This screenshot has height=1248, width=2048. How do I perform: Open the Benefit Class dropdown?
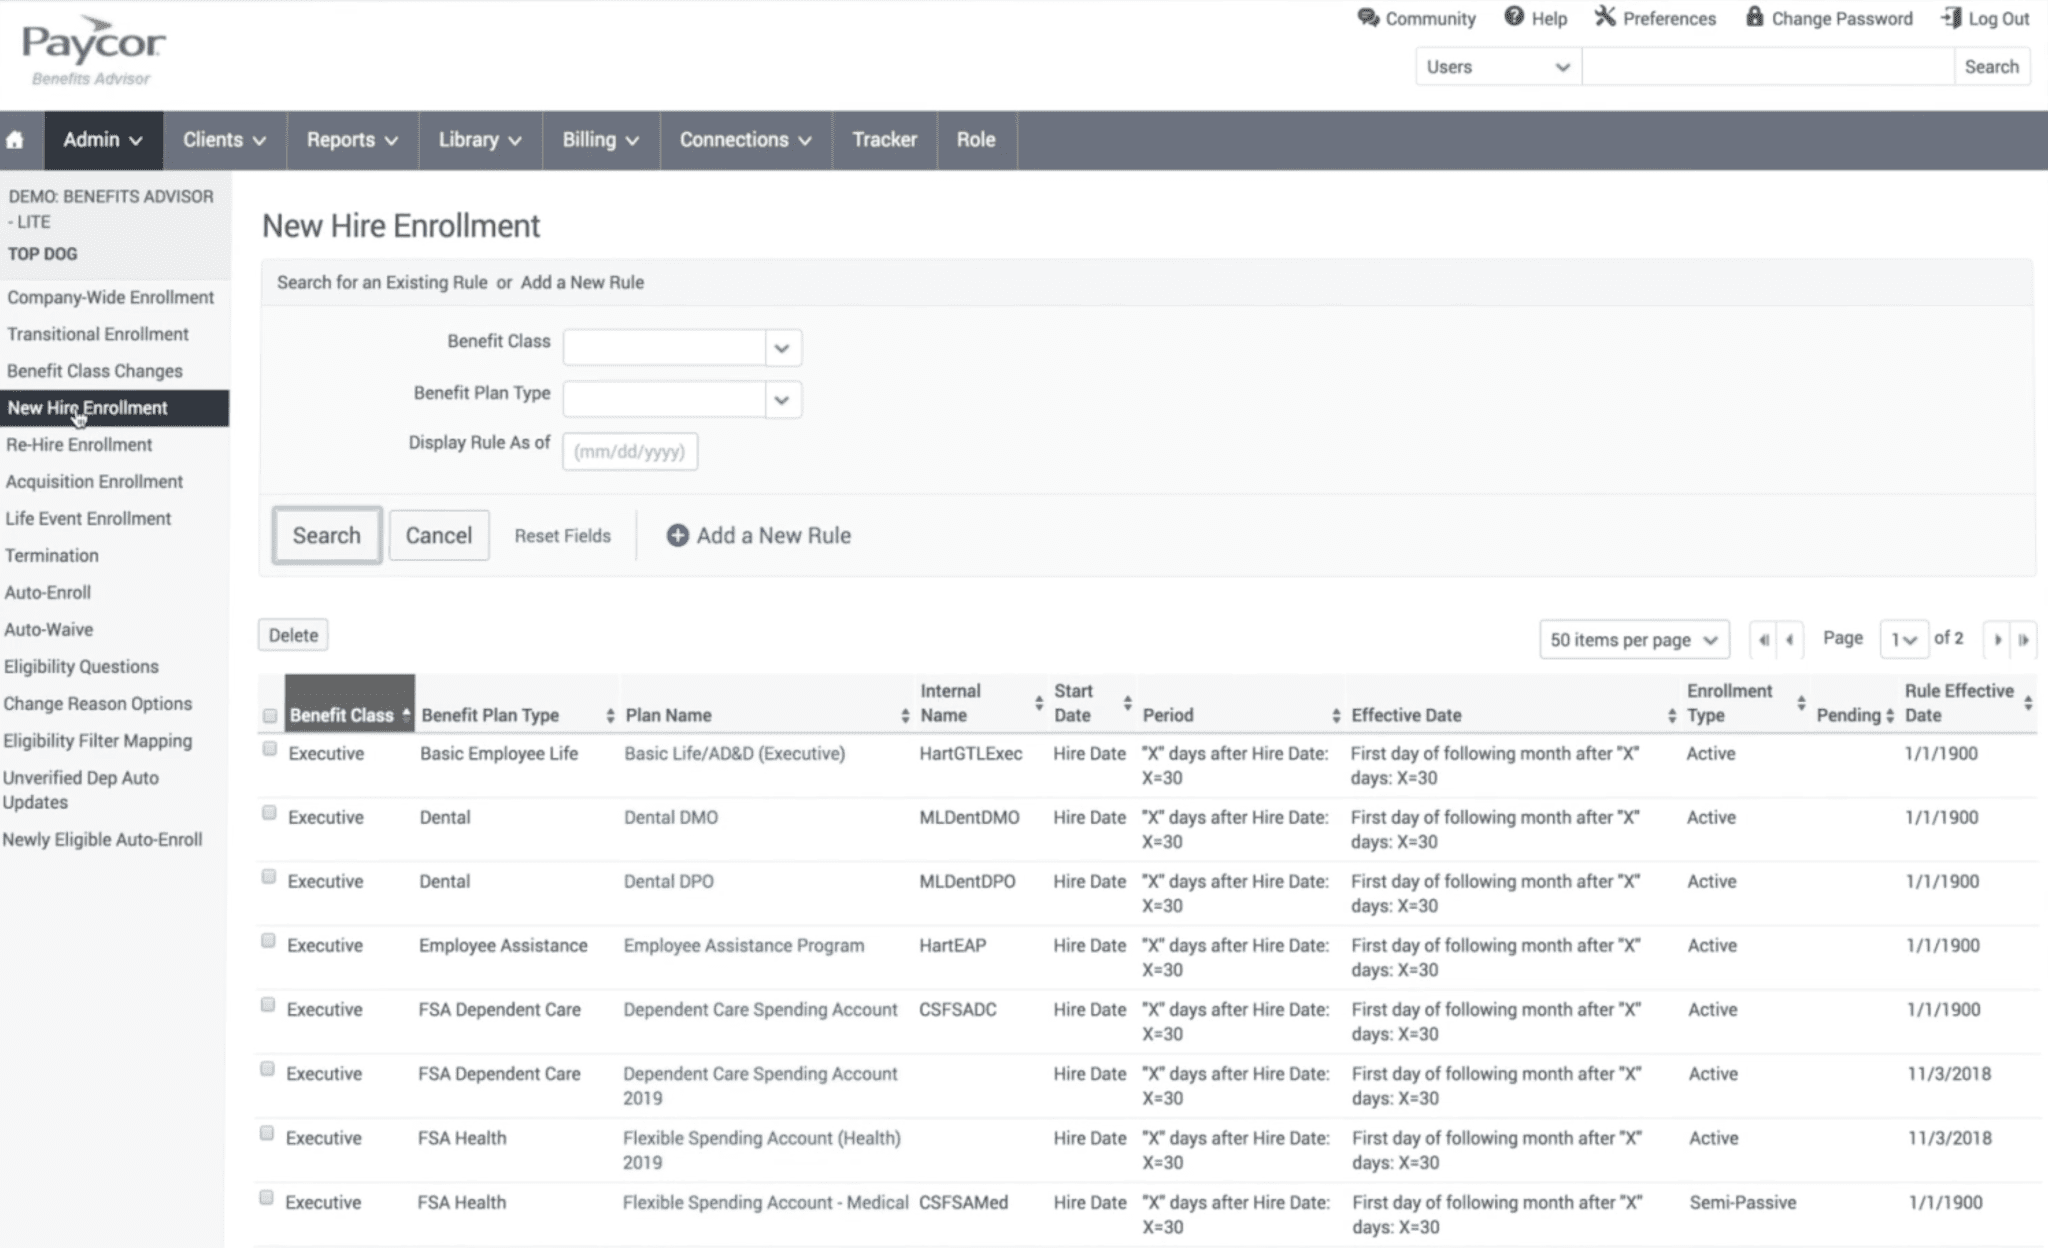click(x=780, y=347)
